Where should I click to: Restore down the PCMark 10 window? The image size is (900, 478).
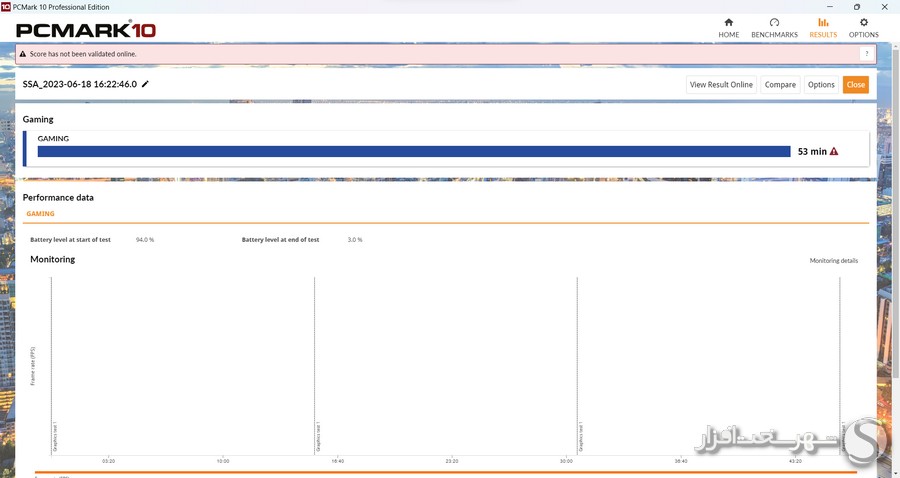tap(857, 7)
